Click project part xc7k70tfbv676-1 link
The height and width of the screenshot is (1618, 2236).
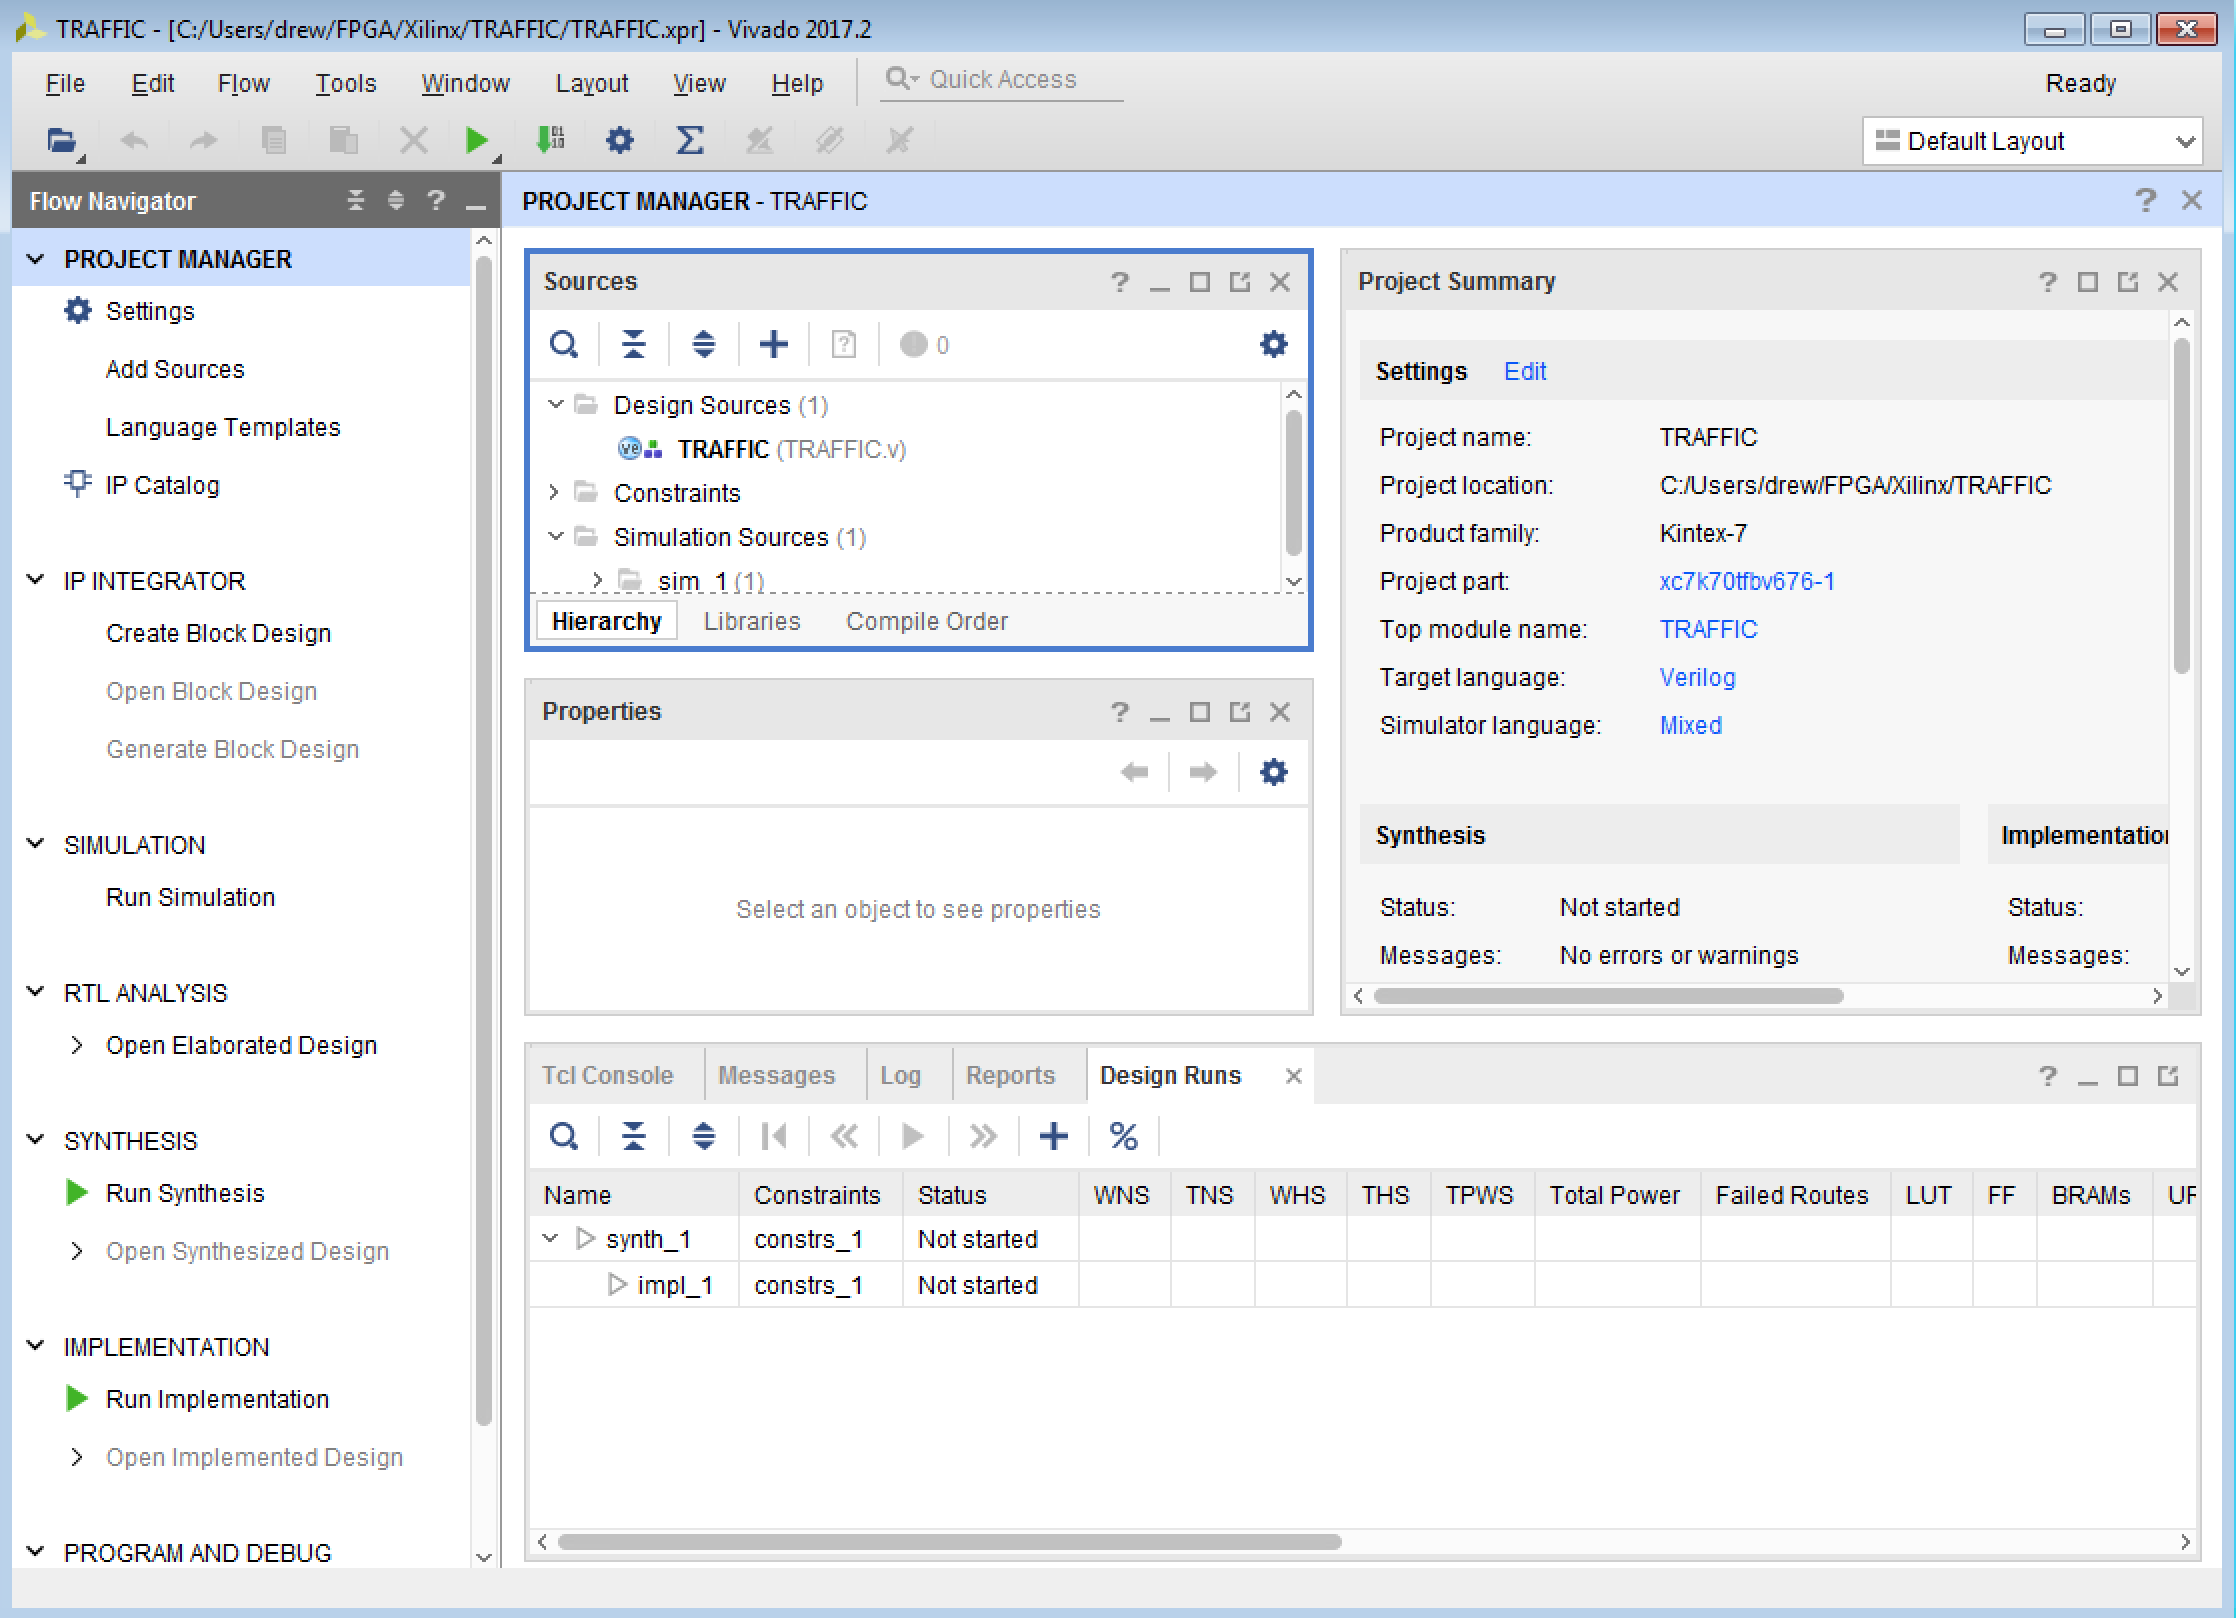click(1747, 581)
